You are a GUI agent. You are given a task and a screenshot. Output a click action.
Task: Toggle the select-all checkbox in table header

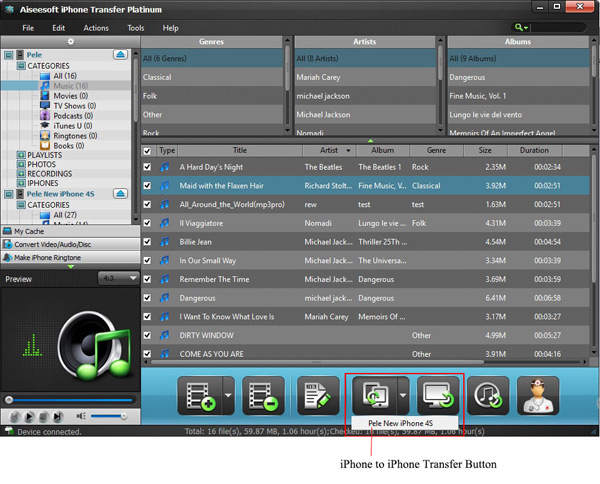coord(147,151)
